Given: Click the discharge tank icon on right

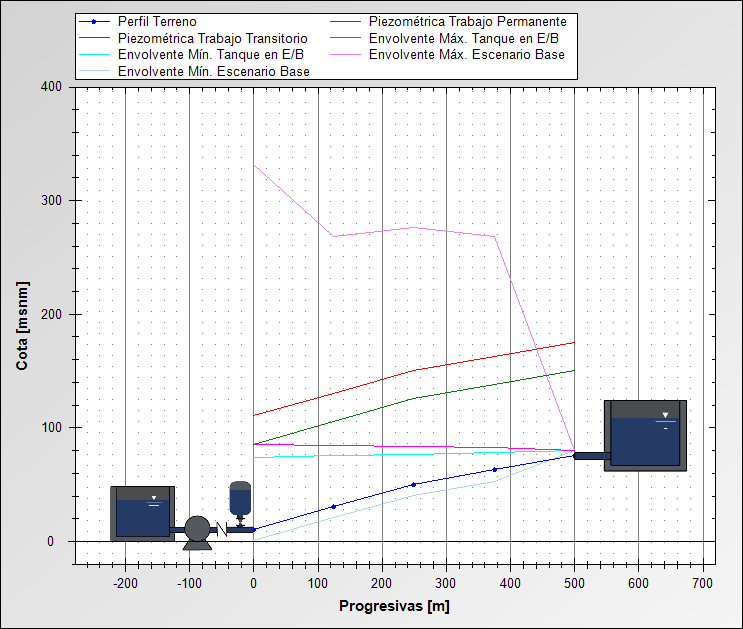Looking at the screenshot, I should tap(645, 436).
